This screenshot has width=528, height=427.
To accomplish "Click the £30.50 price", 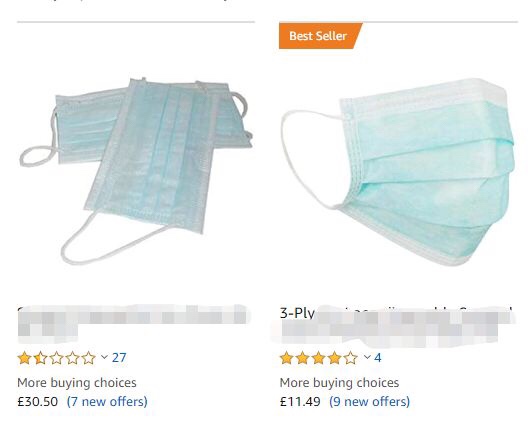I will (x=38, y=402).
